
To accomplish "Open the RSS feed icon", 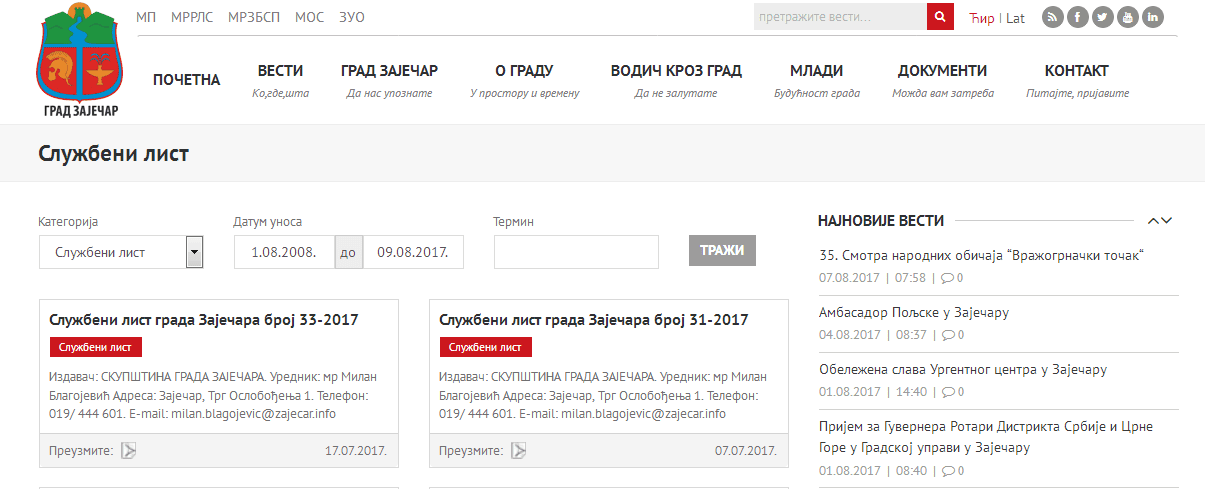I will click(1053, 17).
